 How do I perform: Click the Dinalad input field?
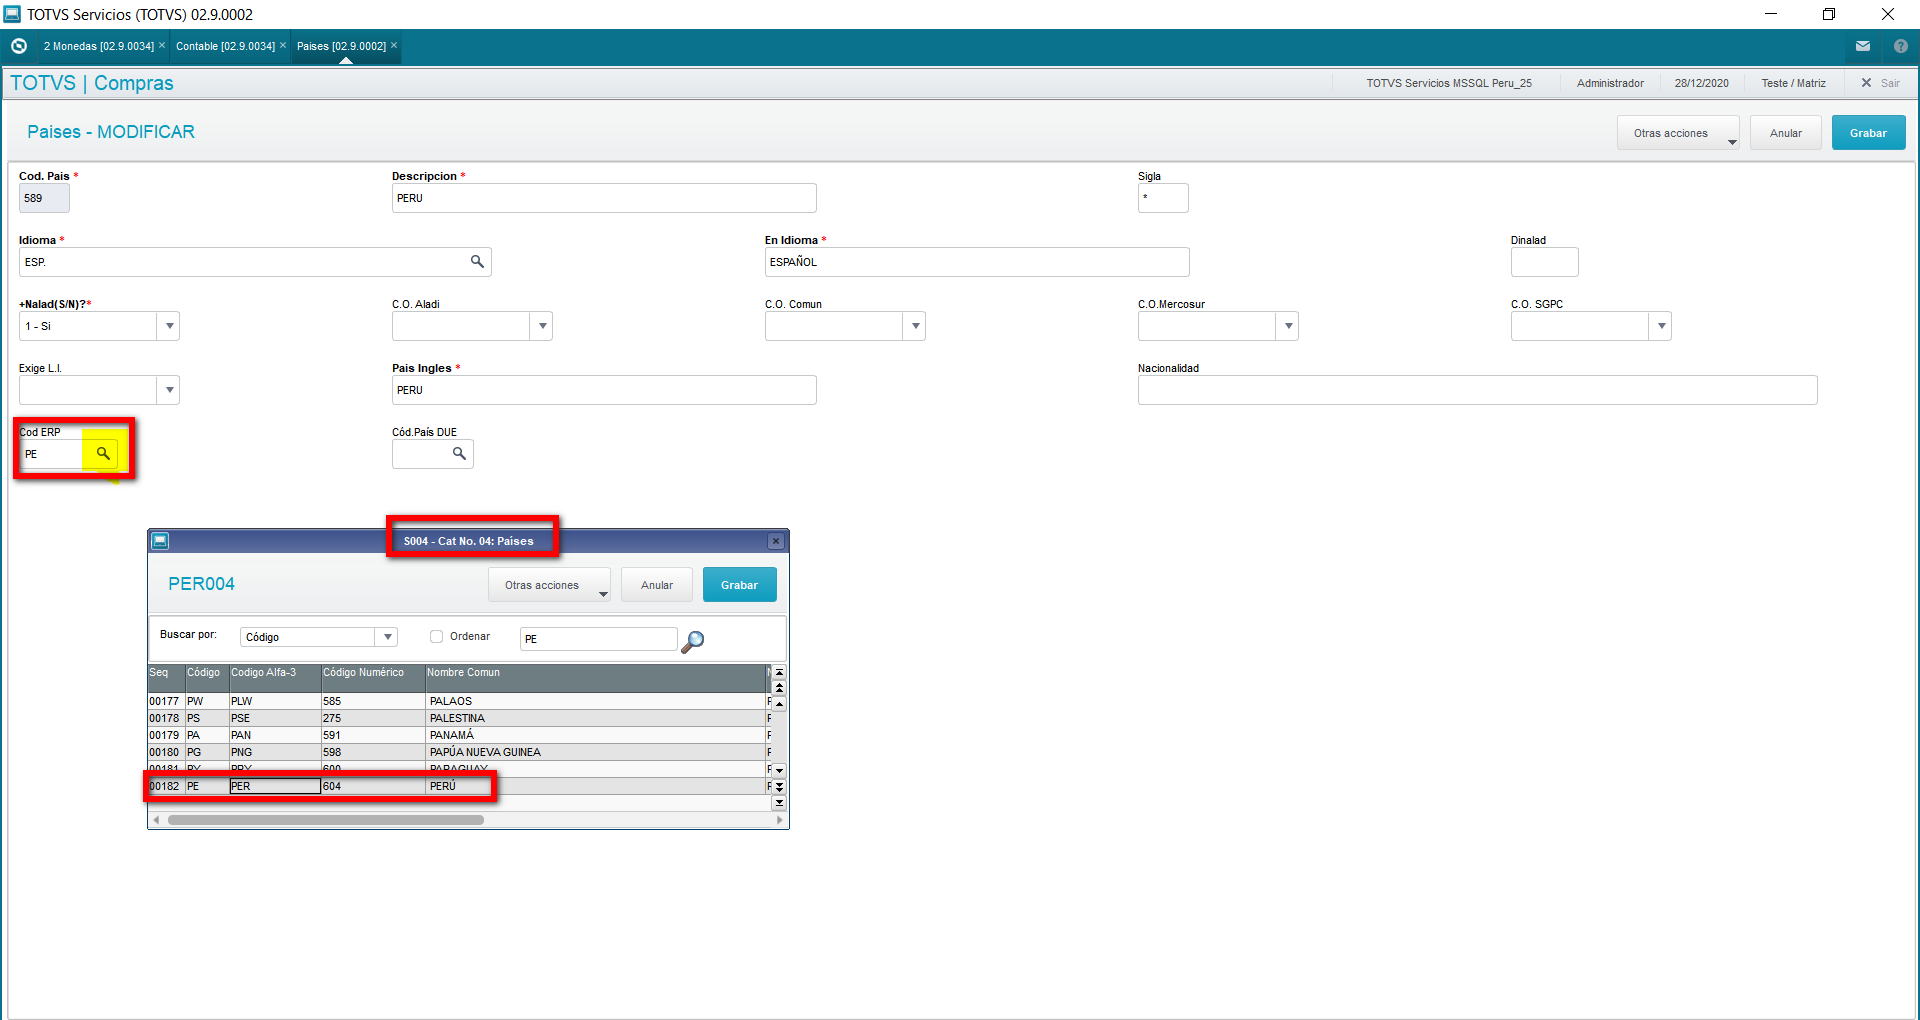coord(1544,262)
